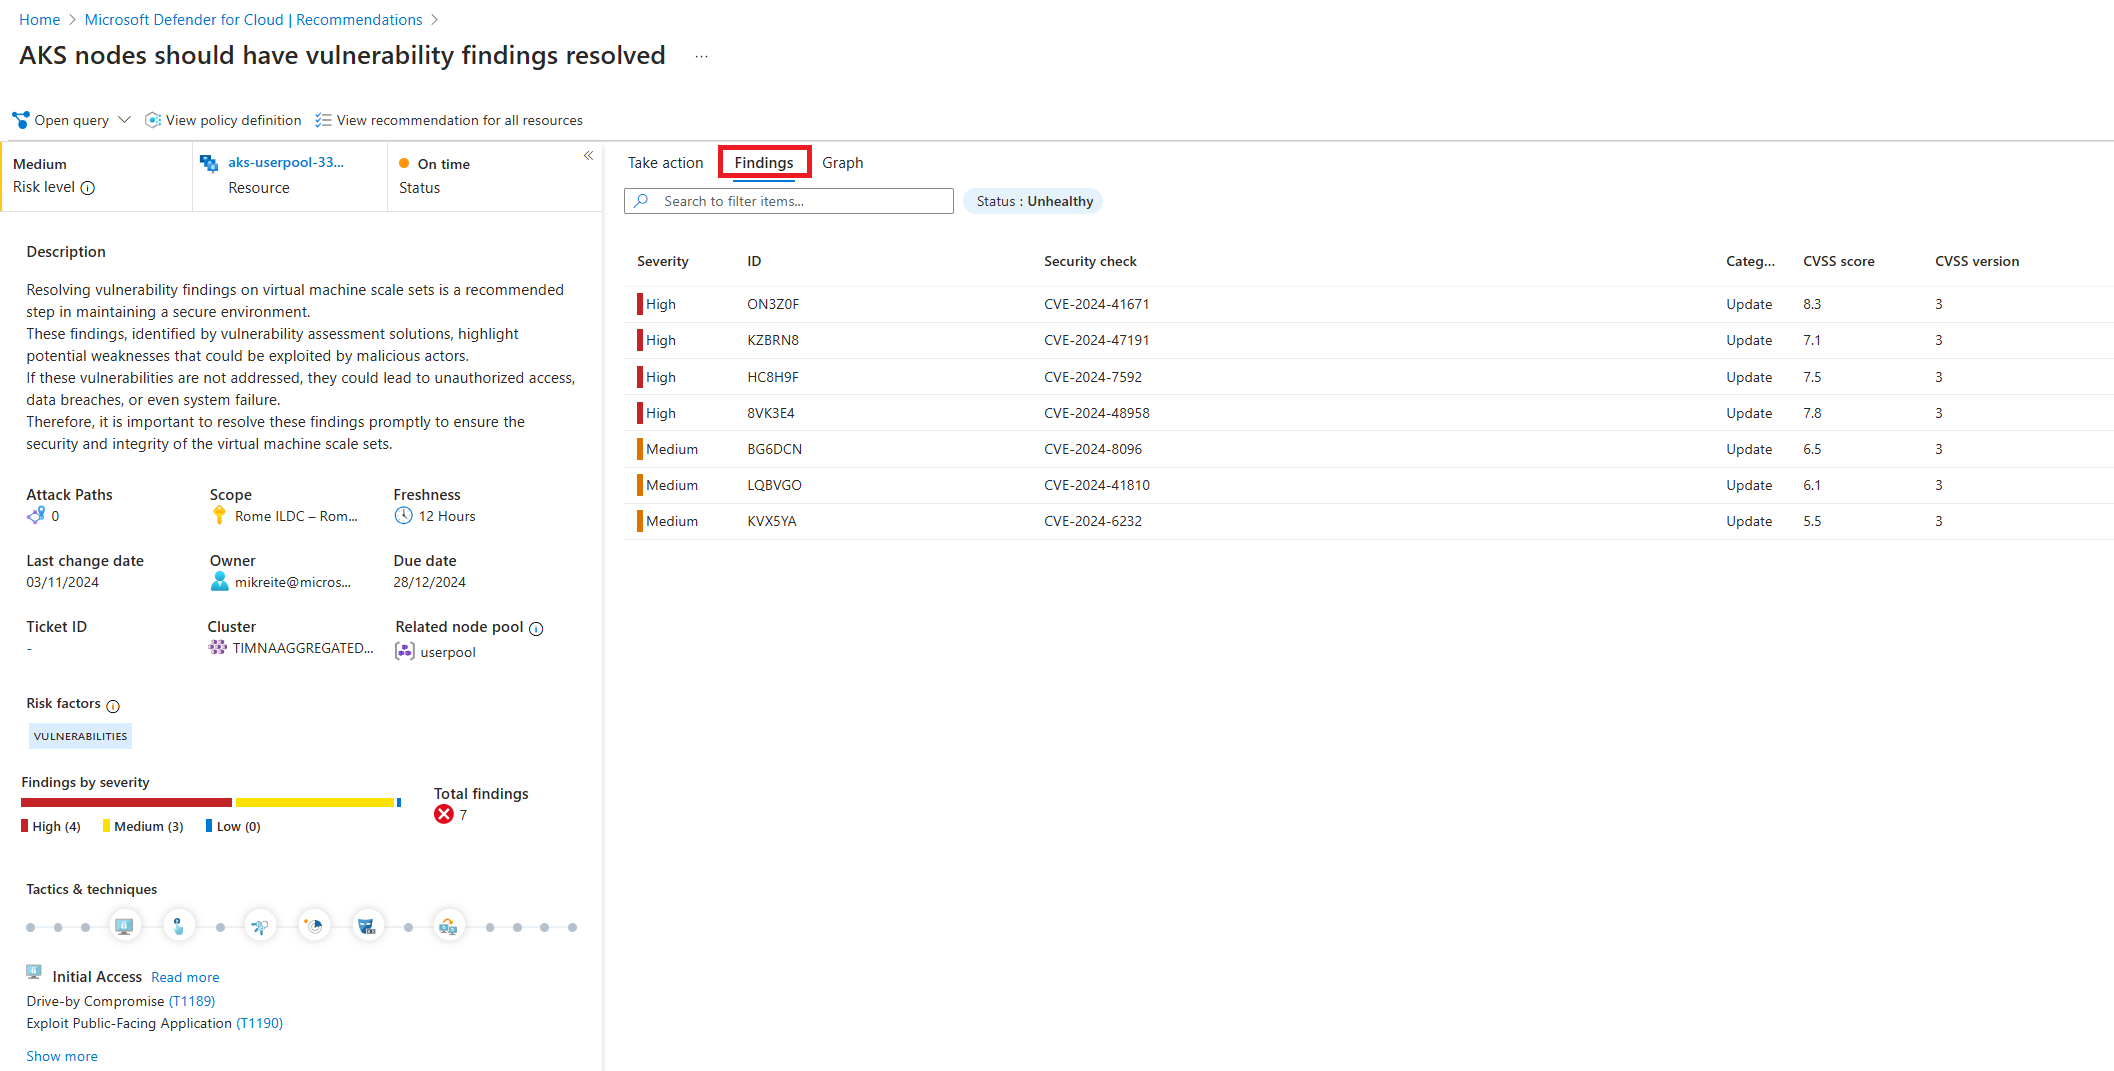Focus the Search to filter items field
This screenshot has width=2114, height=1071.
coord(789,201)
